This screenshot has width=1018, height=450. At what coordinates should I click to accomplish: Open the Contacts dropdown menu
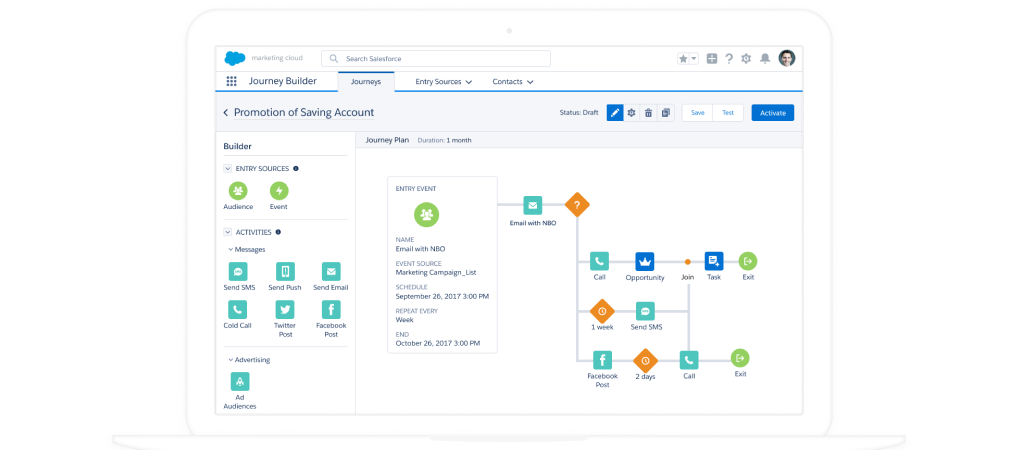pos(513,82)
